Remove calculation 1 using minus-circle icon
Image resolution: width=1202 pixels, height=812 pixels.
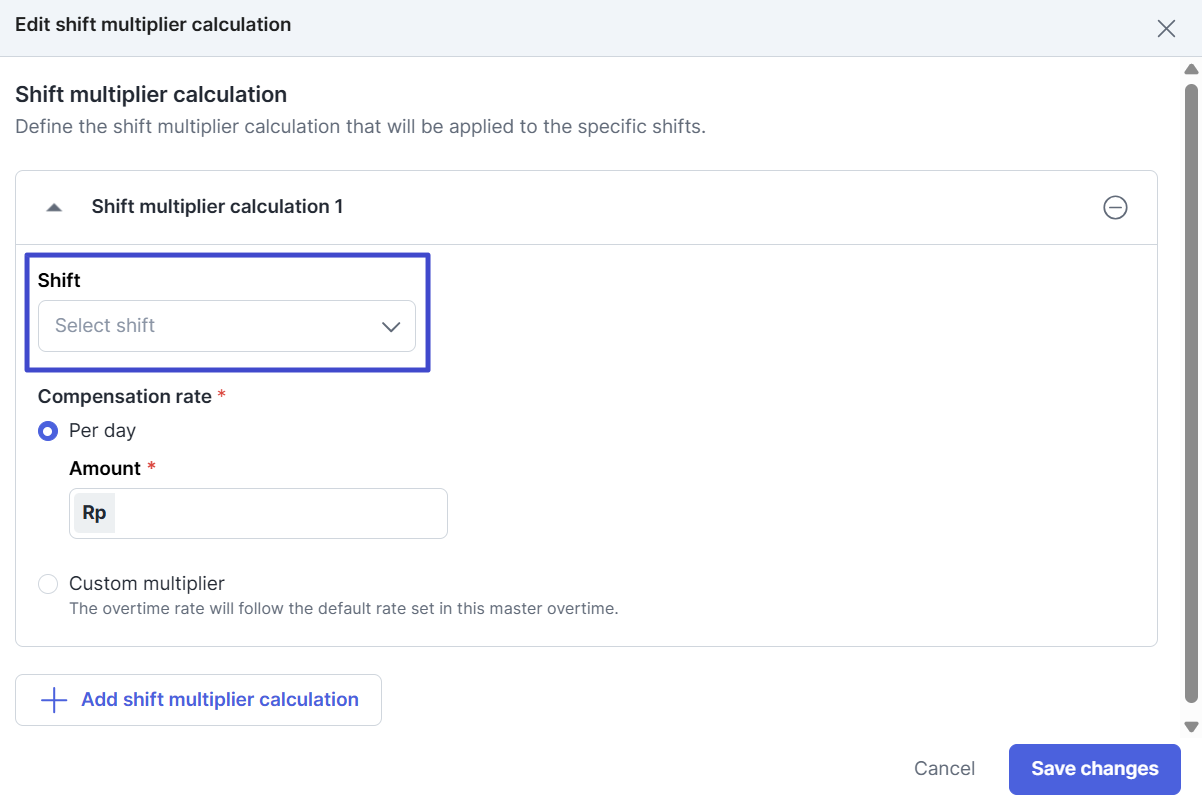click(x=1115, y=207)
